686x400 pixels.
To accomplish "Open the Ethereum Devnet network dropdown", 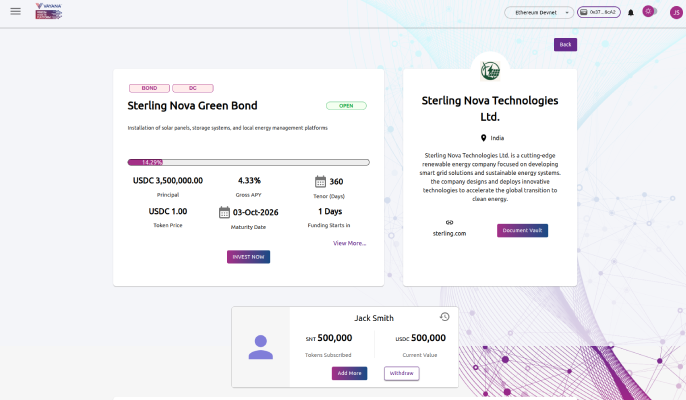I will click(539, 12).
